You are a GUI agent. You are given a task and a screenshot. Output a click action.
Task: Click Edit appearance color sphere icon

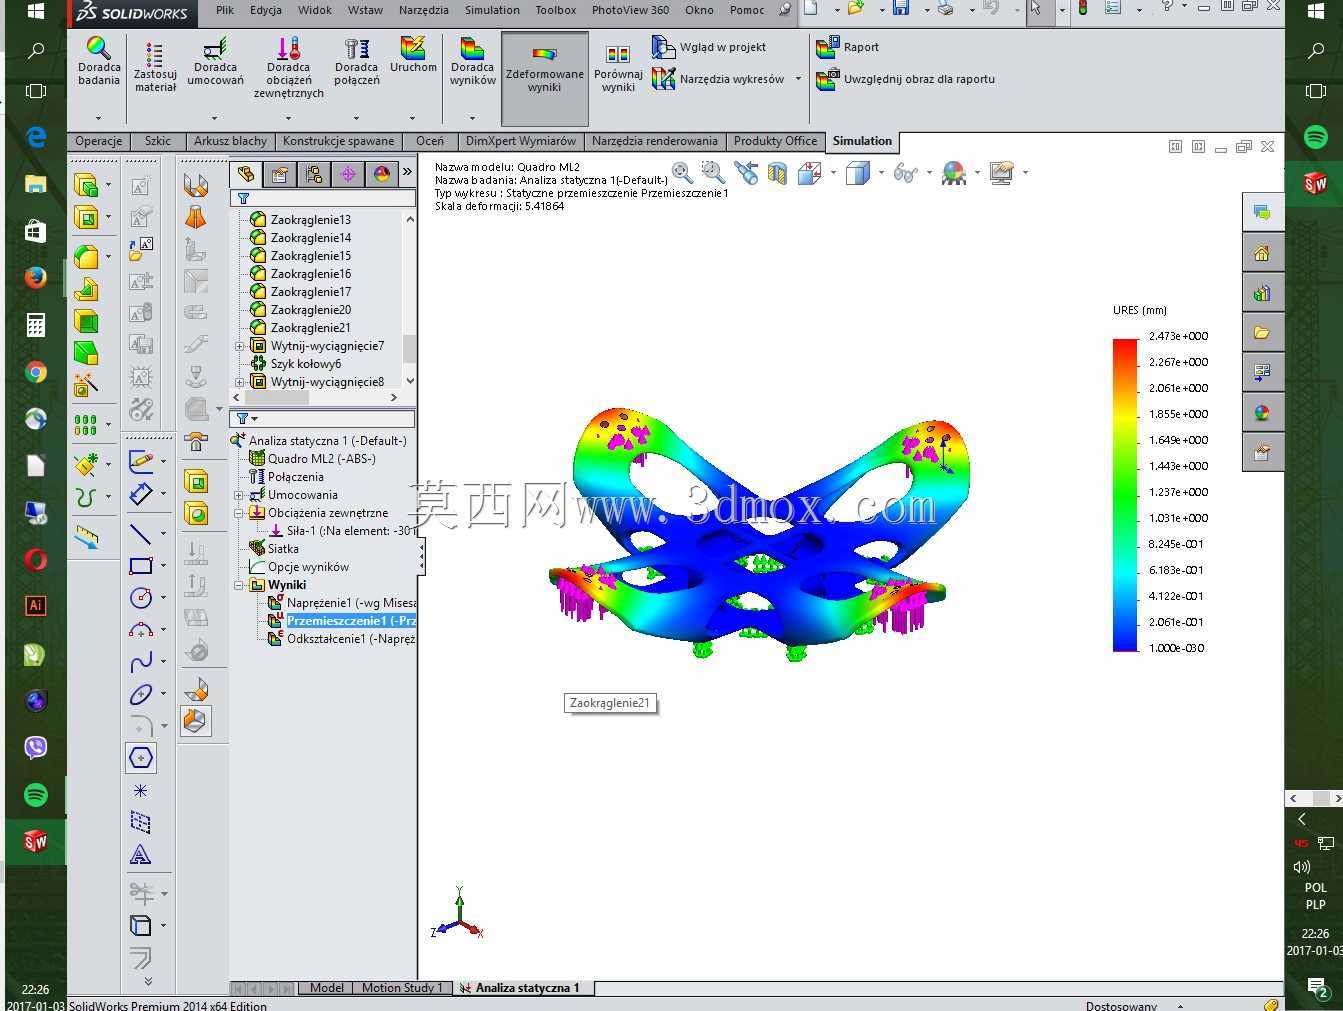[x=954, y=173]
